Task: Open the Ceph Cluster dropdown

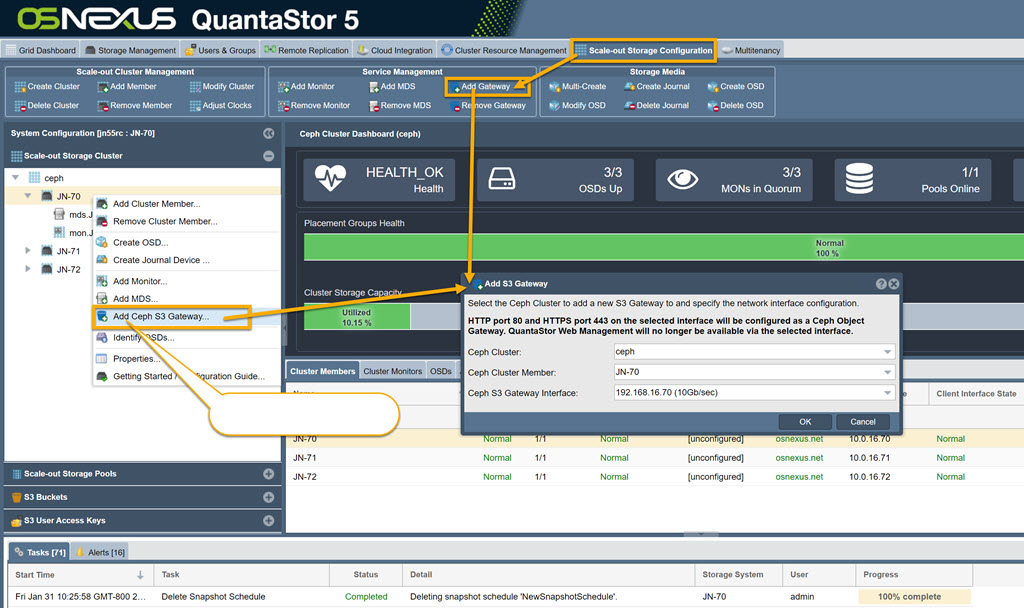Action: 888,352
